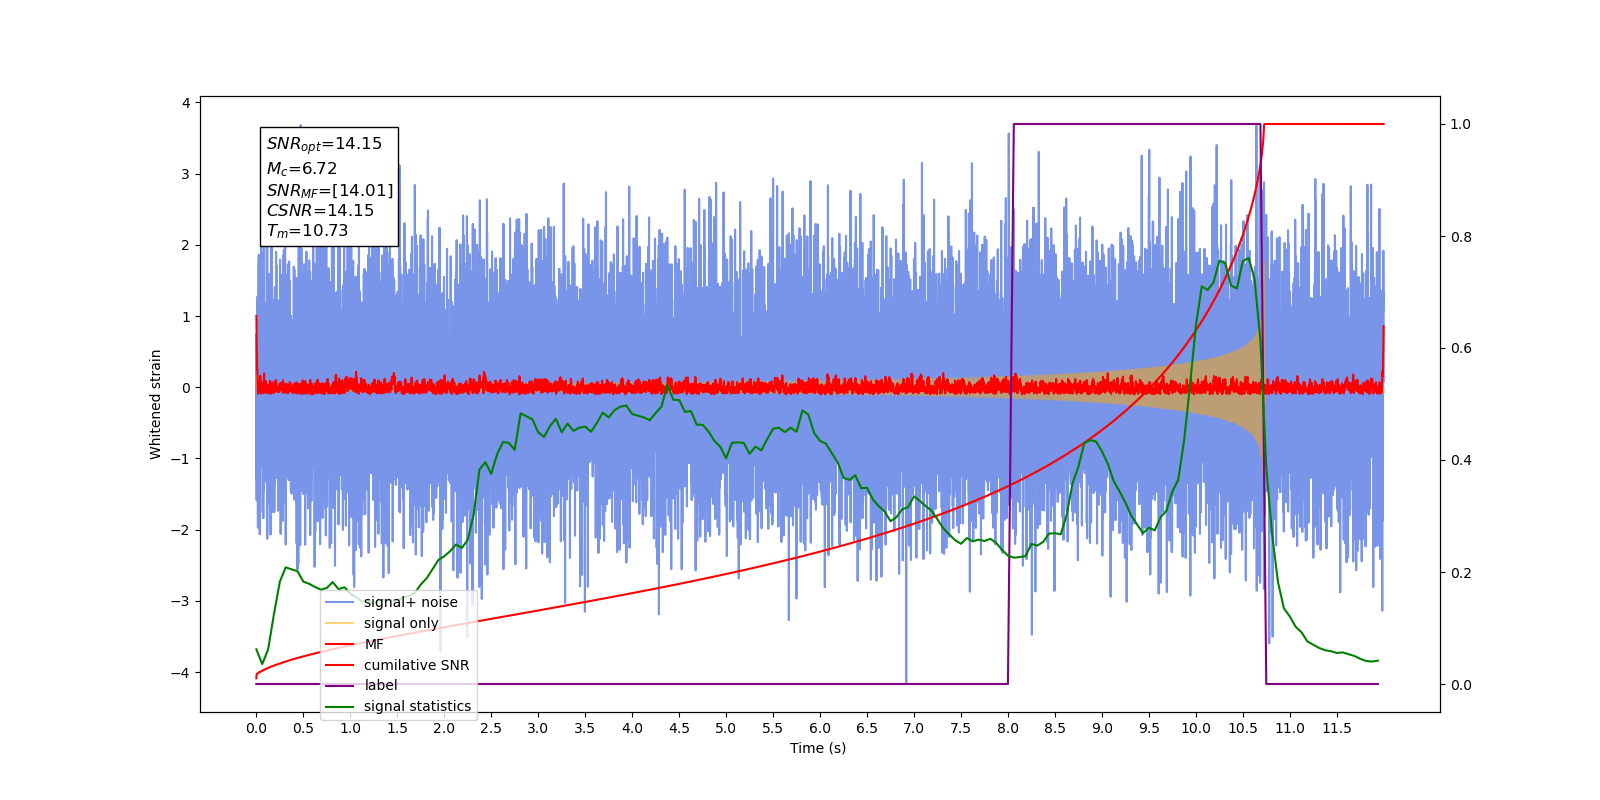Screen dimensions: 1600x800
Task: Click the Tm=10.73 annotation line
Action: point(307,231)
